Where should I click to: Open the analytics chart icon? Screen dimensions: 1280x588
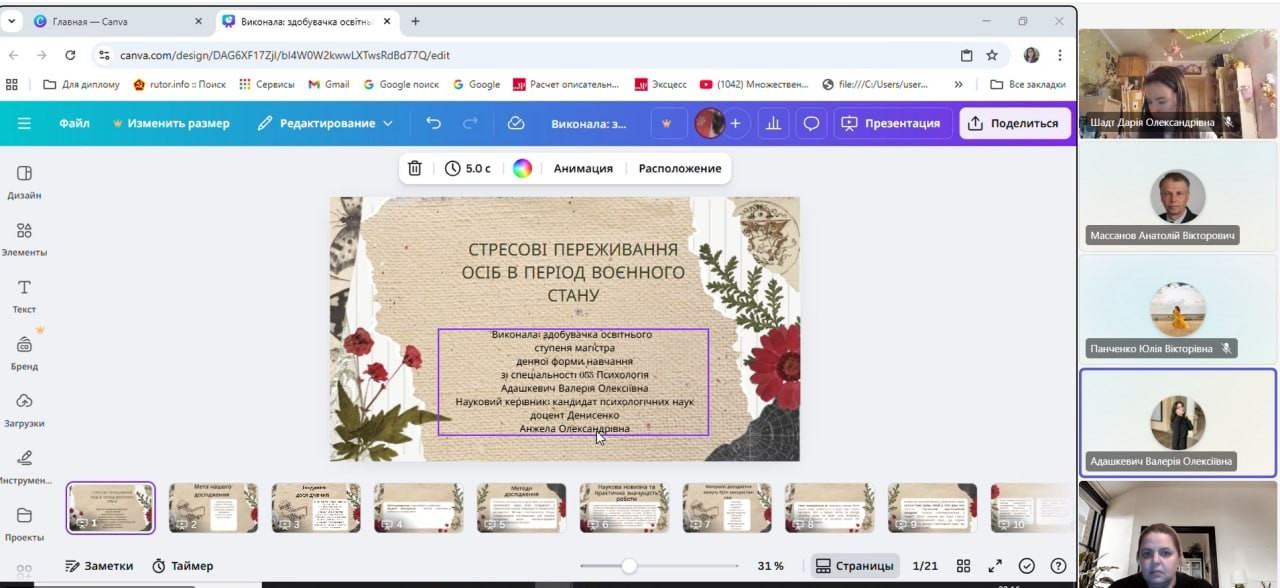[x=772, y=123]
